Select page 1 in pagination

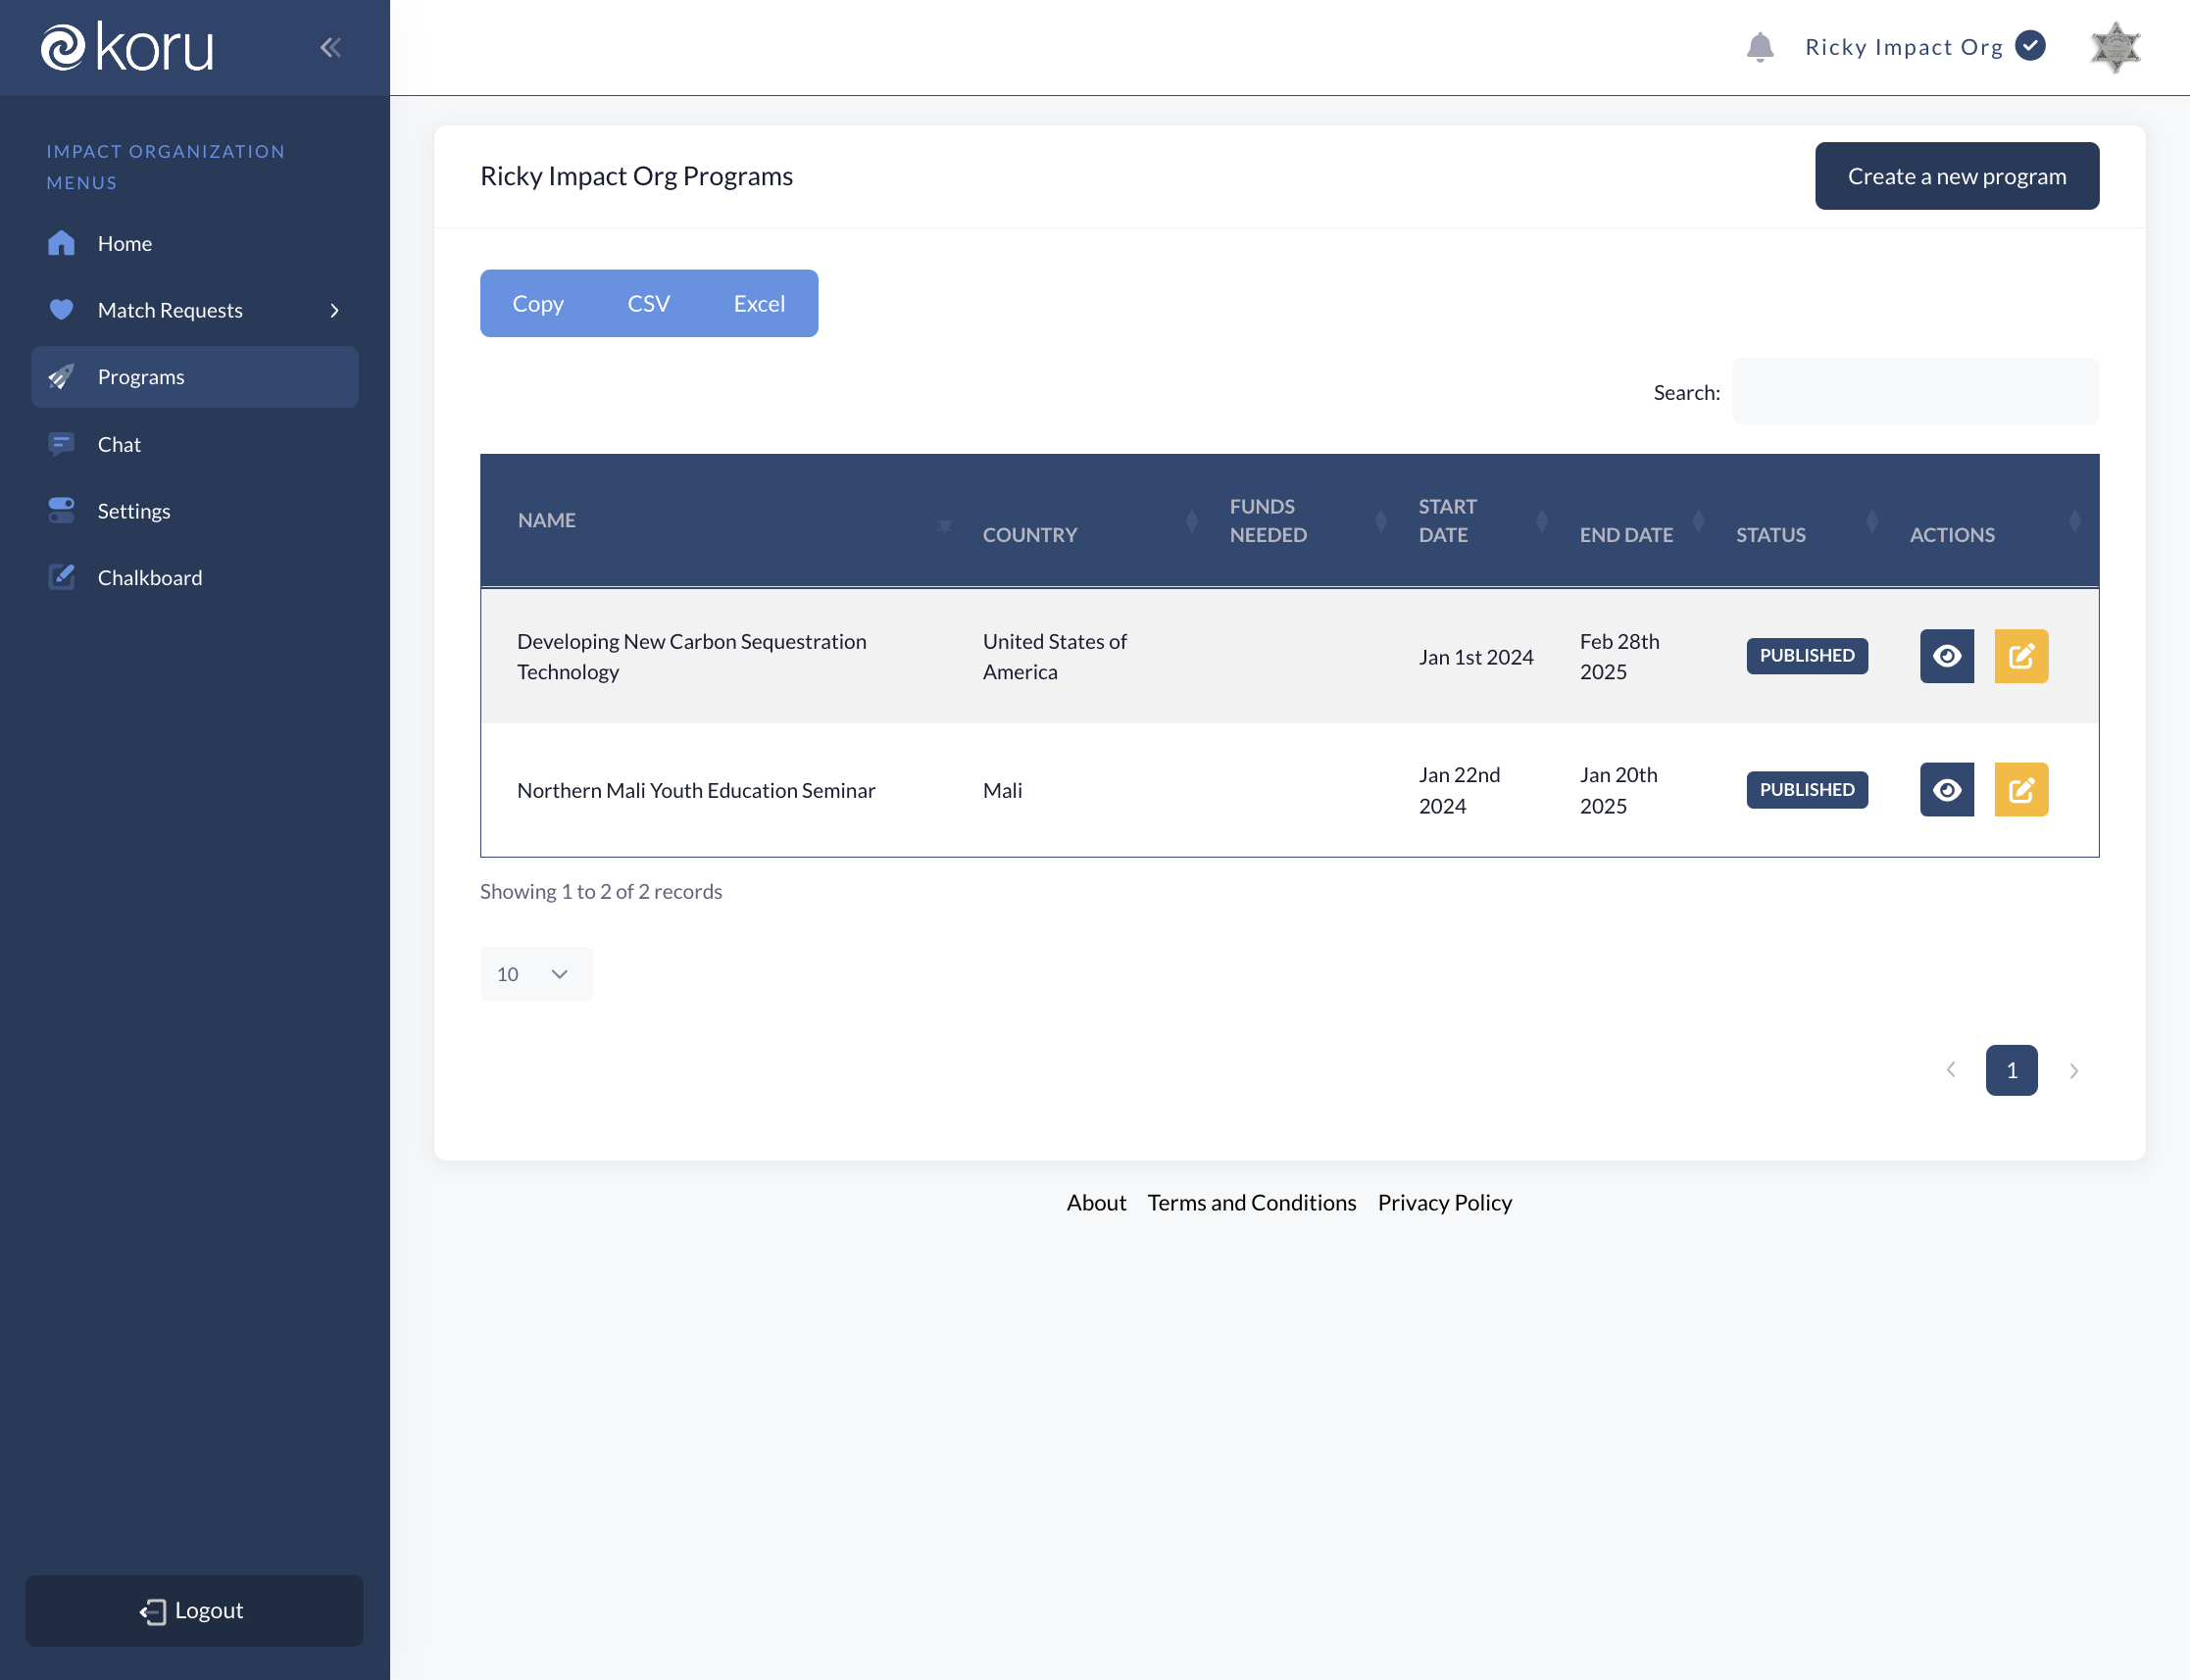coord(2011,1070)
